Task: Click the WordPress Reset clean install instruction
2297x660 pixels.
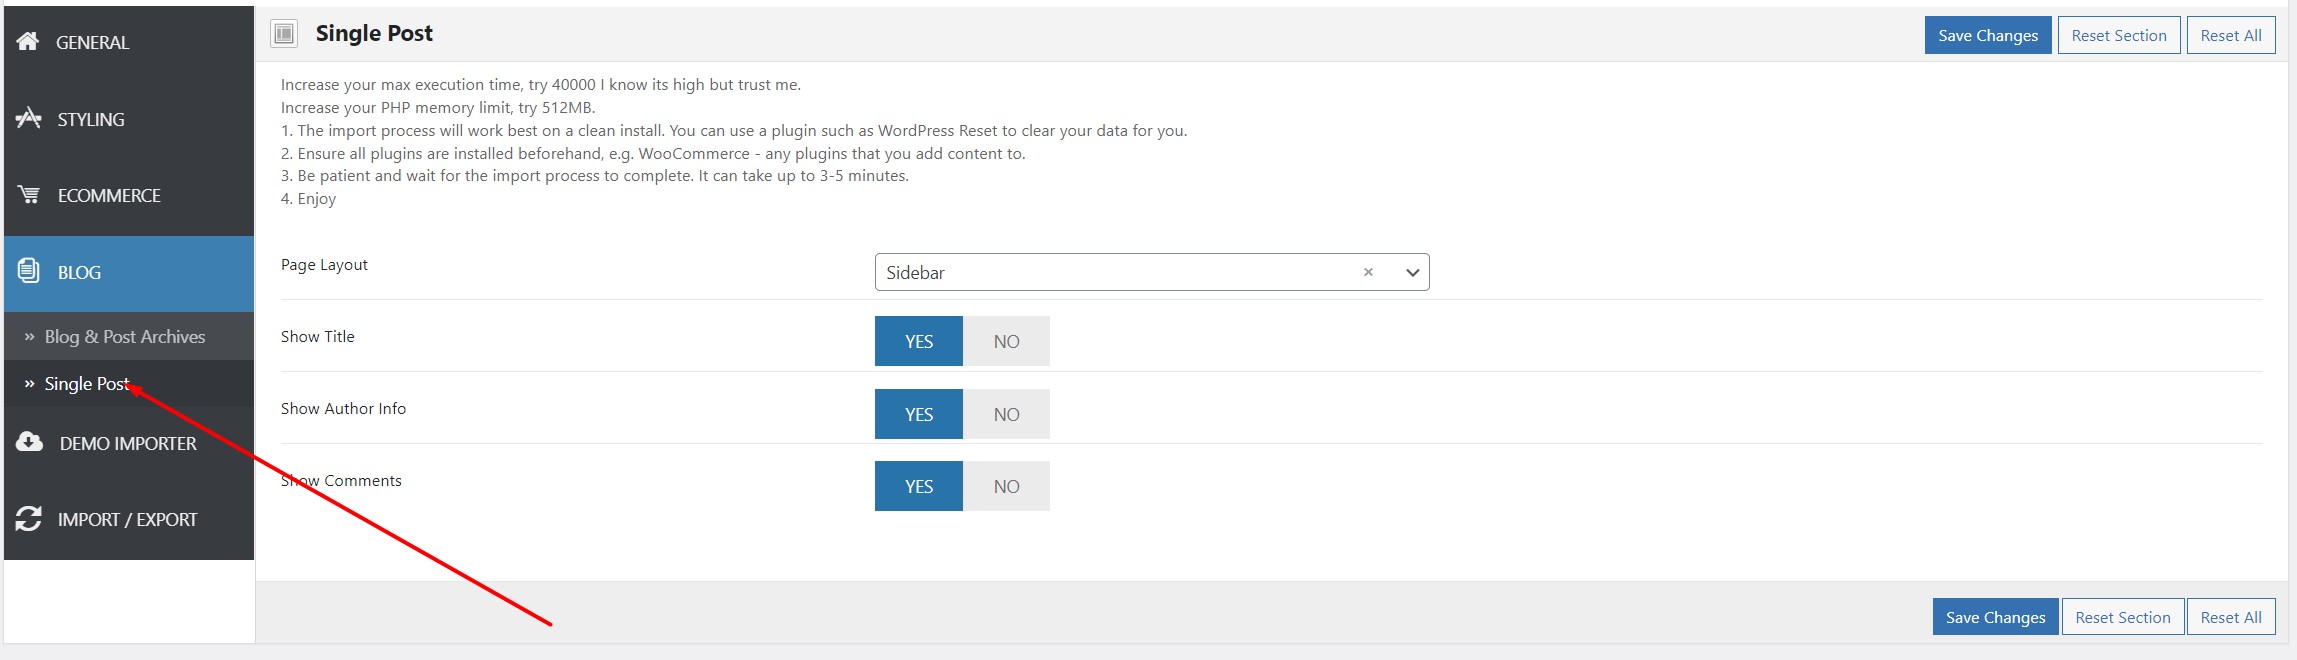Action: click(734, 130)
